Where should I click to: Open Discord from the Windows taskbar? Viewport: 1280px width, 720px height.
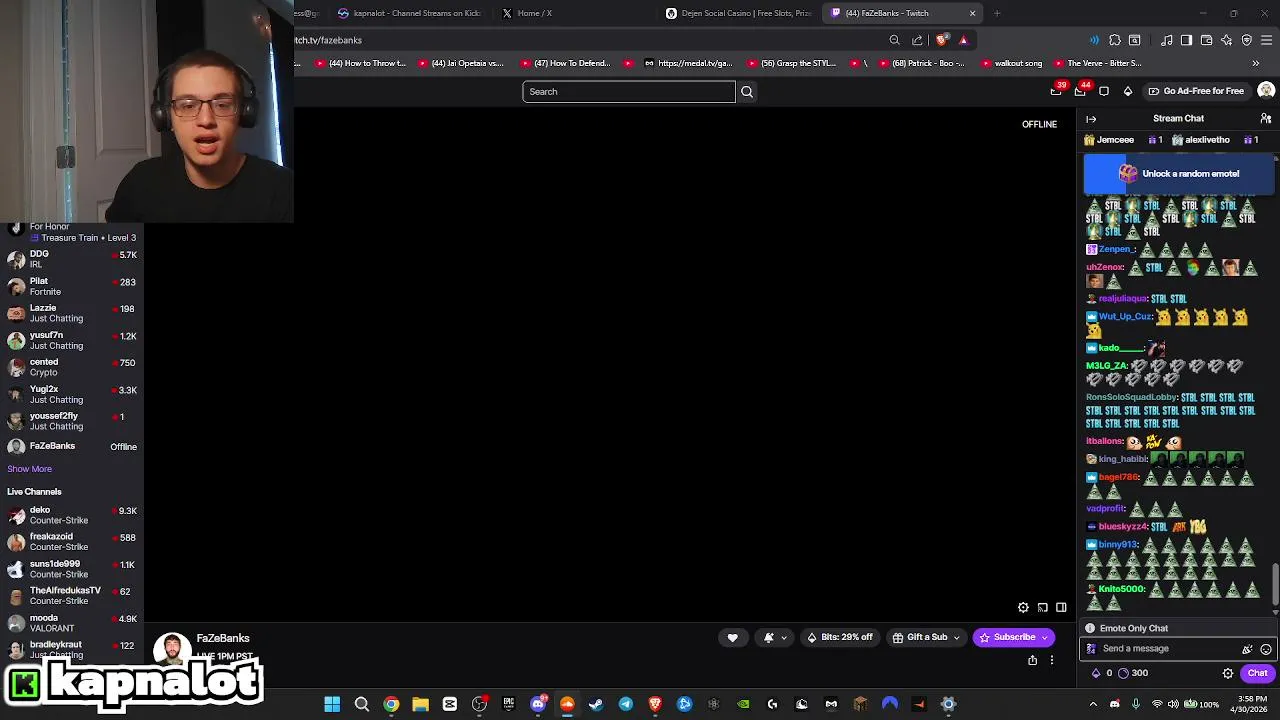538,704
